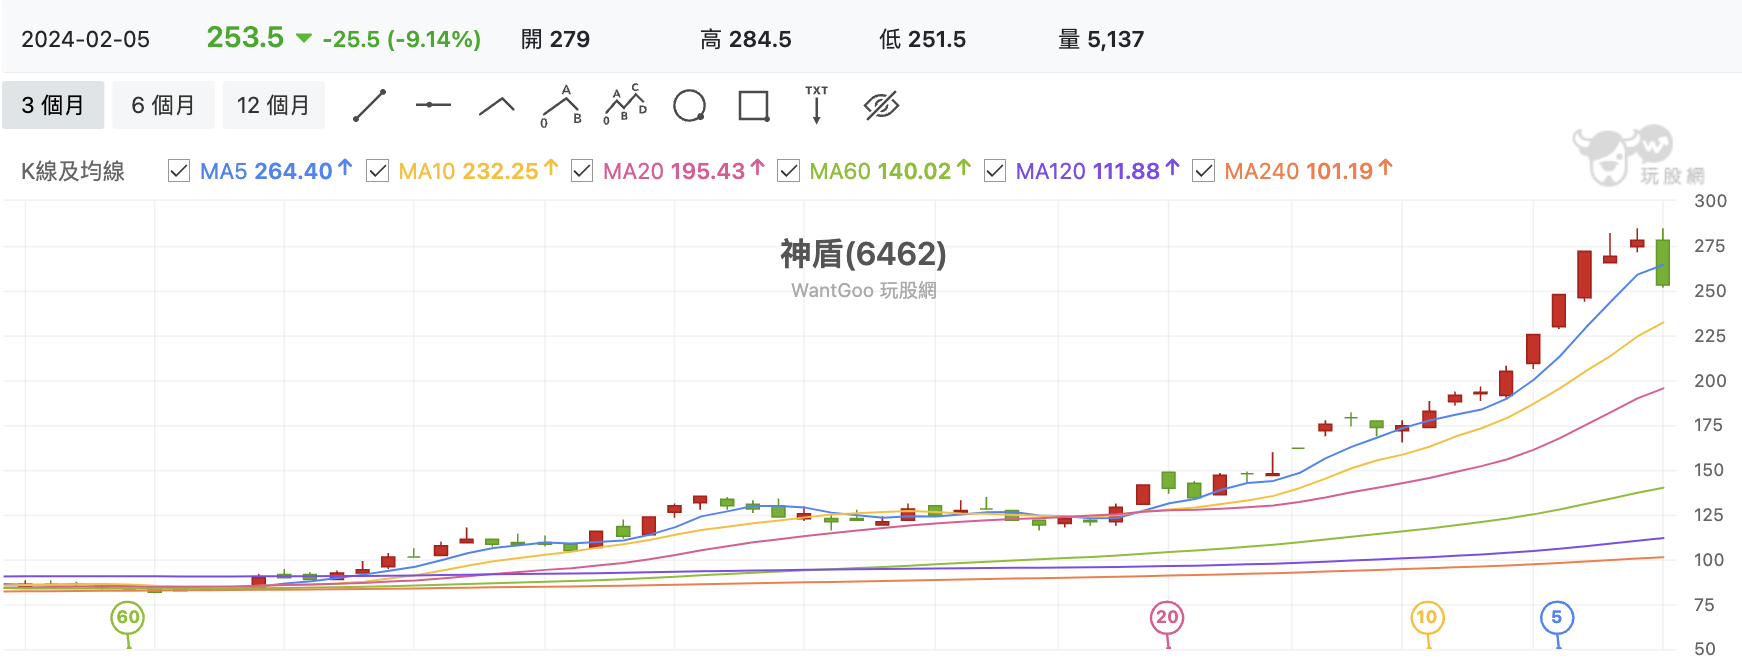
Task: Toggle the hide drawings eye icon
Action: pos(881,105)
